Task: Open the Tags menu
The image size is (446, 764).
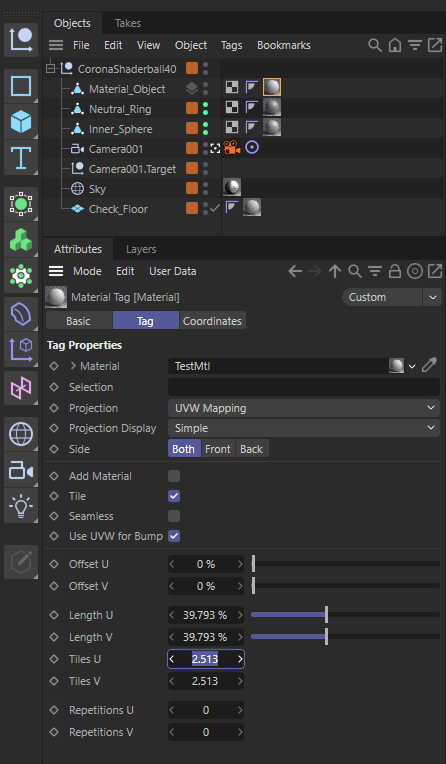Action: (232, 45)
